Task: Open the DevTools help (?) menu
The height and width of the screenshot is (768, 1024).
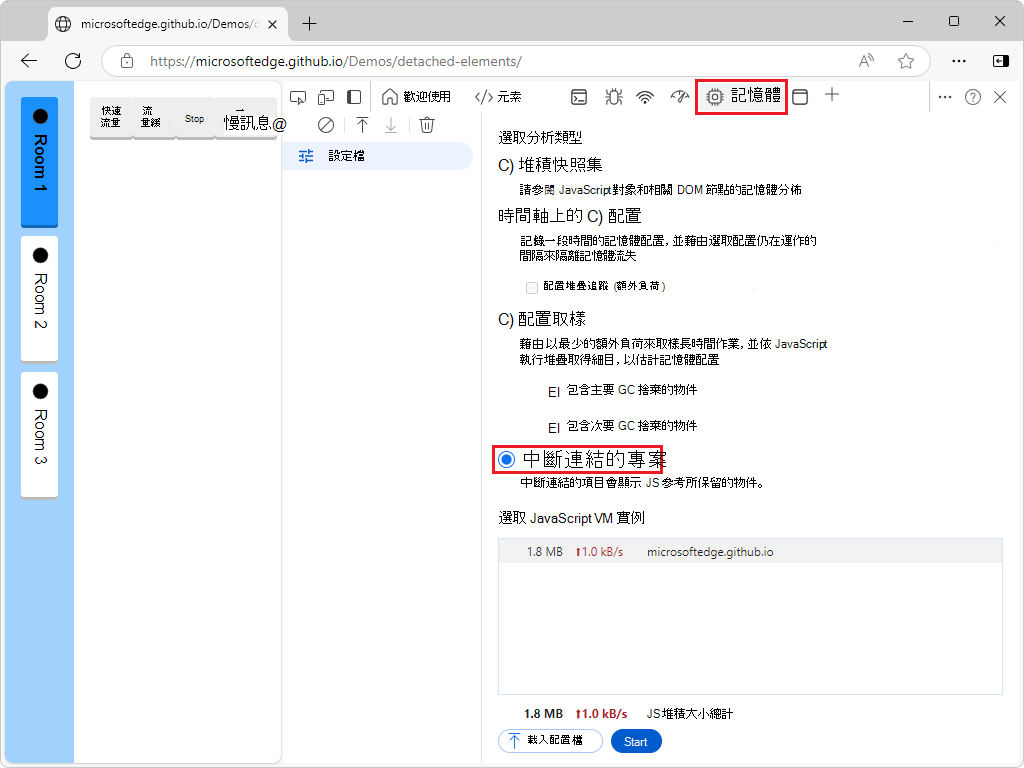Action: coord(973,95)
